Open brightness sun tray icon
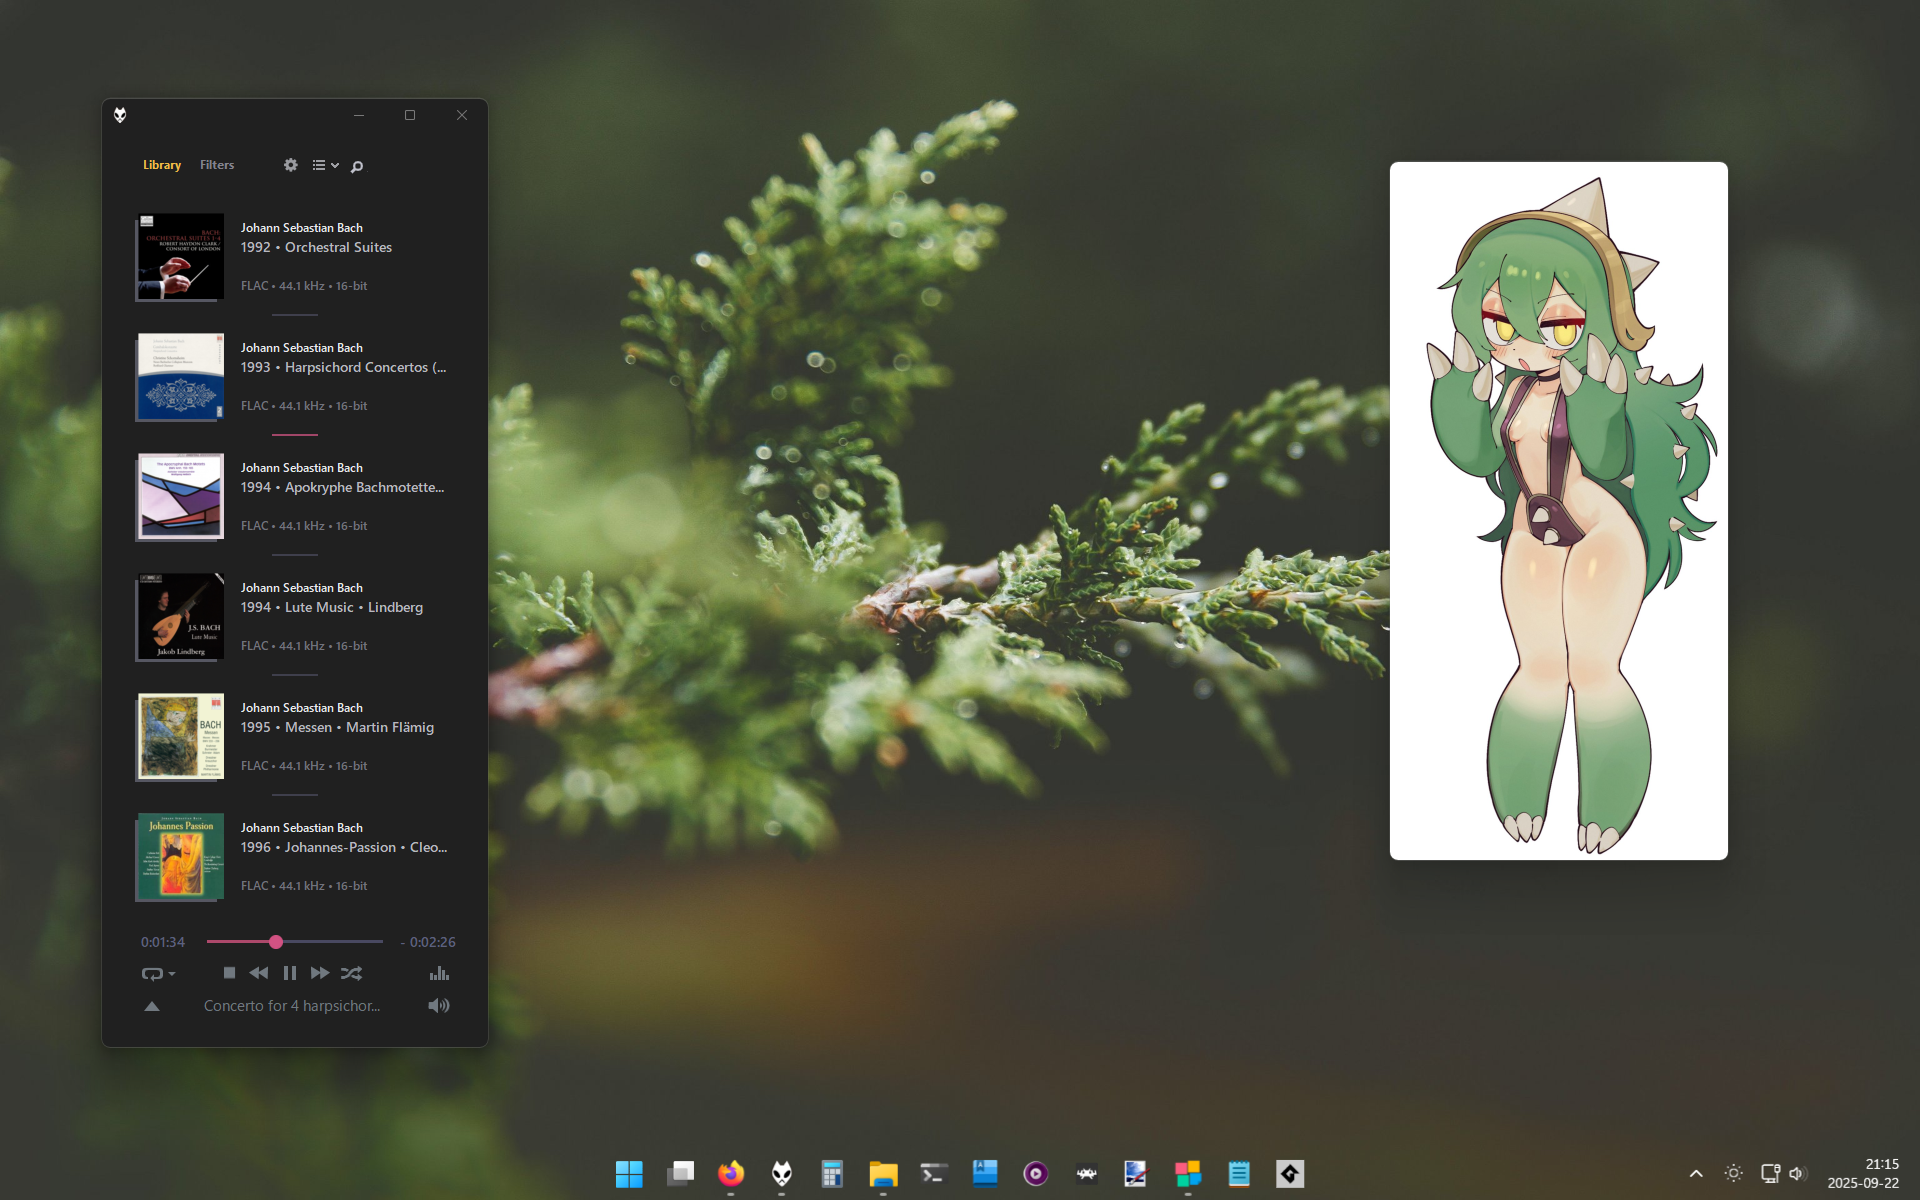The width and height of the screenshot is (1920, 1200). 1734,1173
